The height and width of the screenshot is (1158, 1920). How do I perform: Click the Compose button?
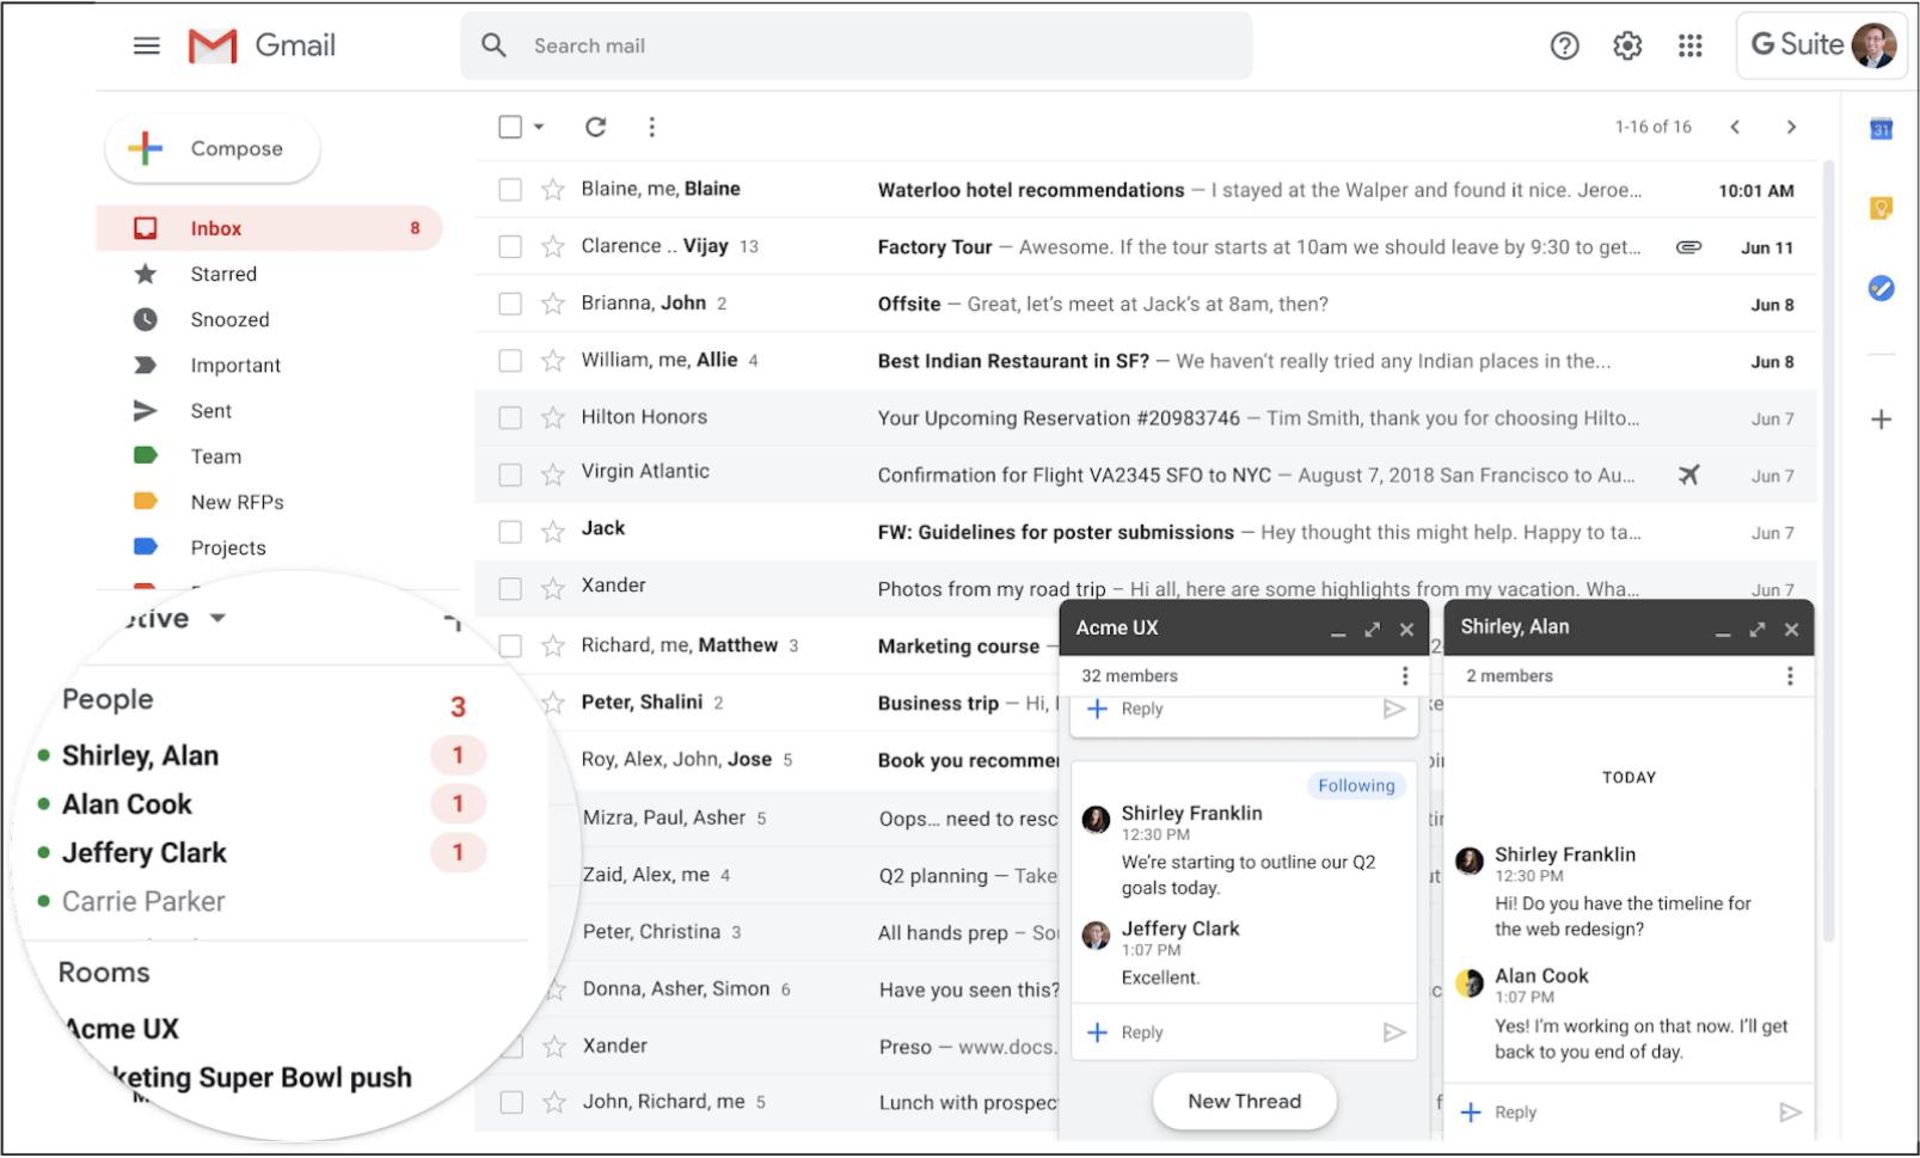[x=213, y=149]
